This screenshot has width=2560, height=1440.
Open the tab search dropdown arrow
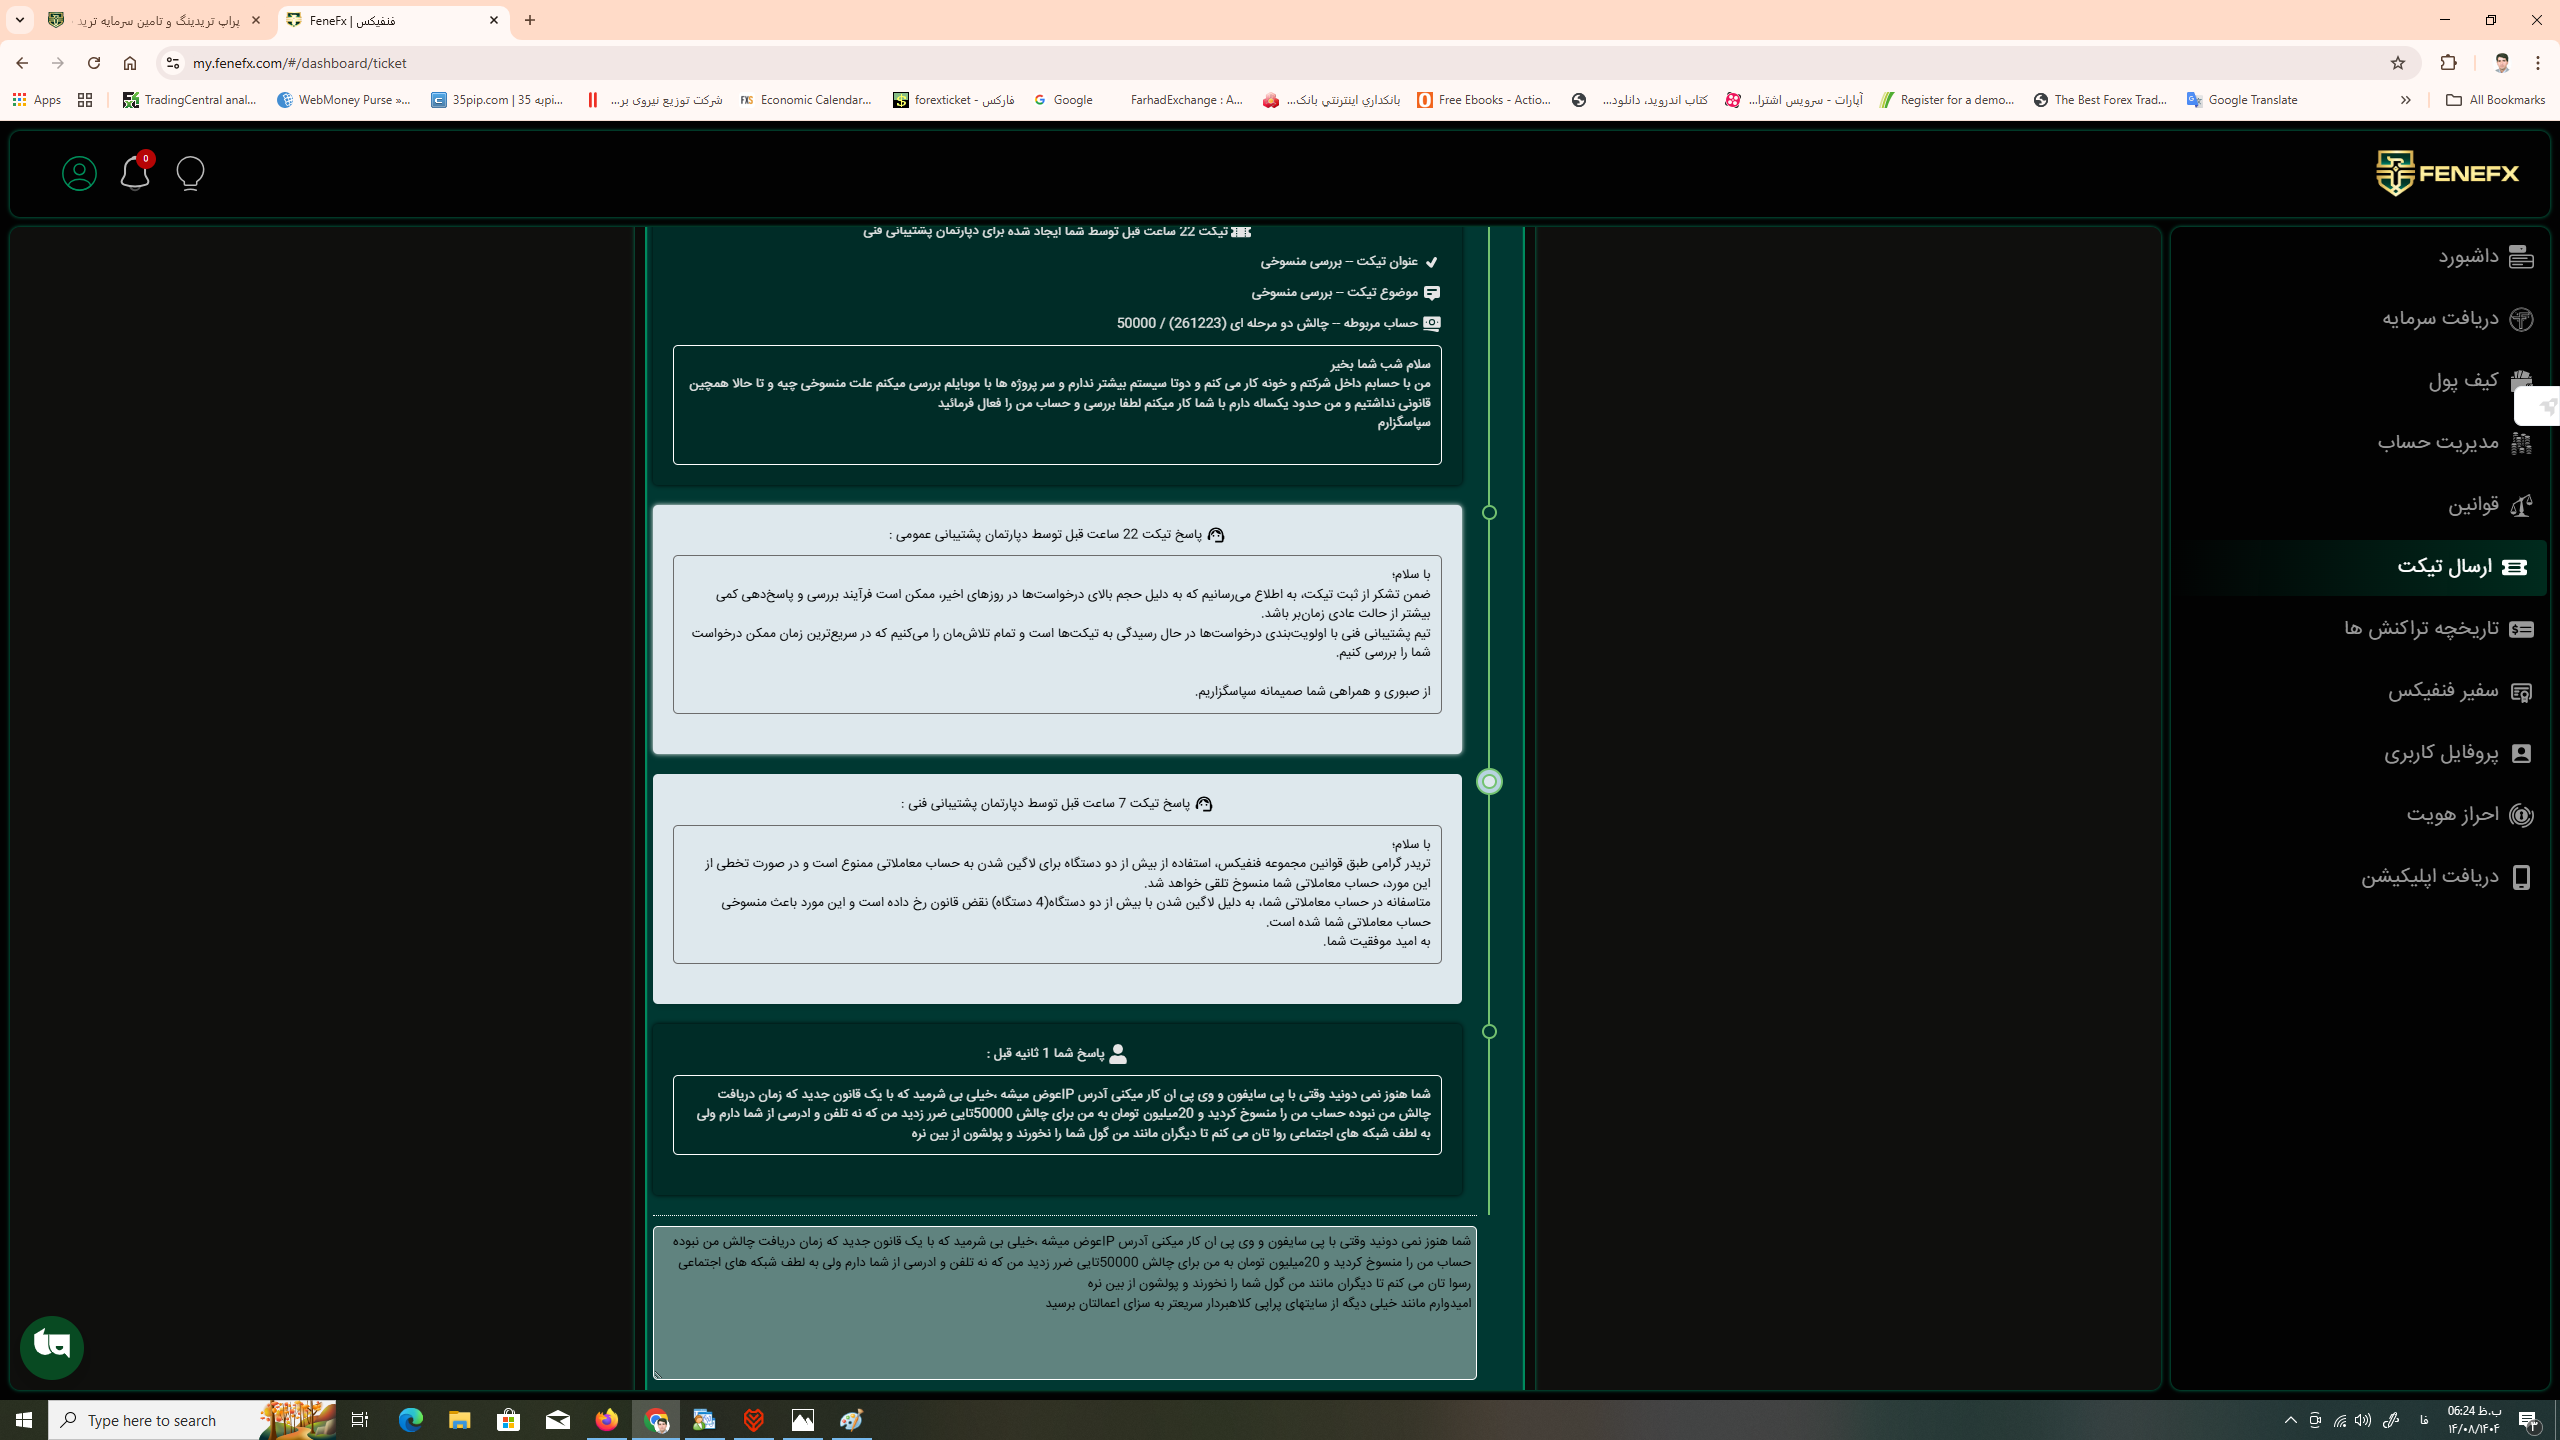click(x=19, y=20)
